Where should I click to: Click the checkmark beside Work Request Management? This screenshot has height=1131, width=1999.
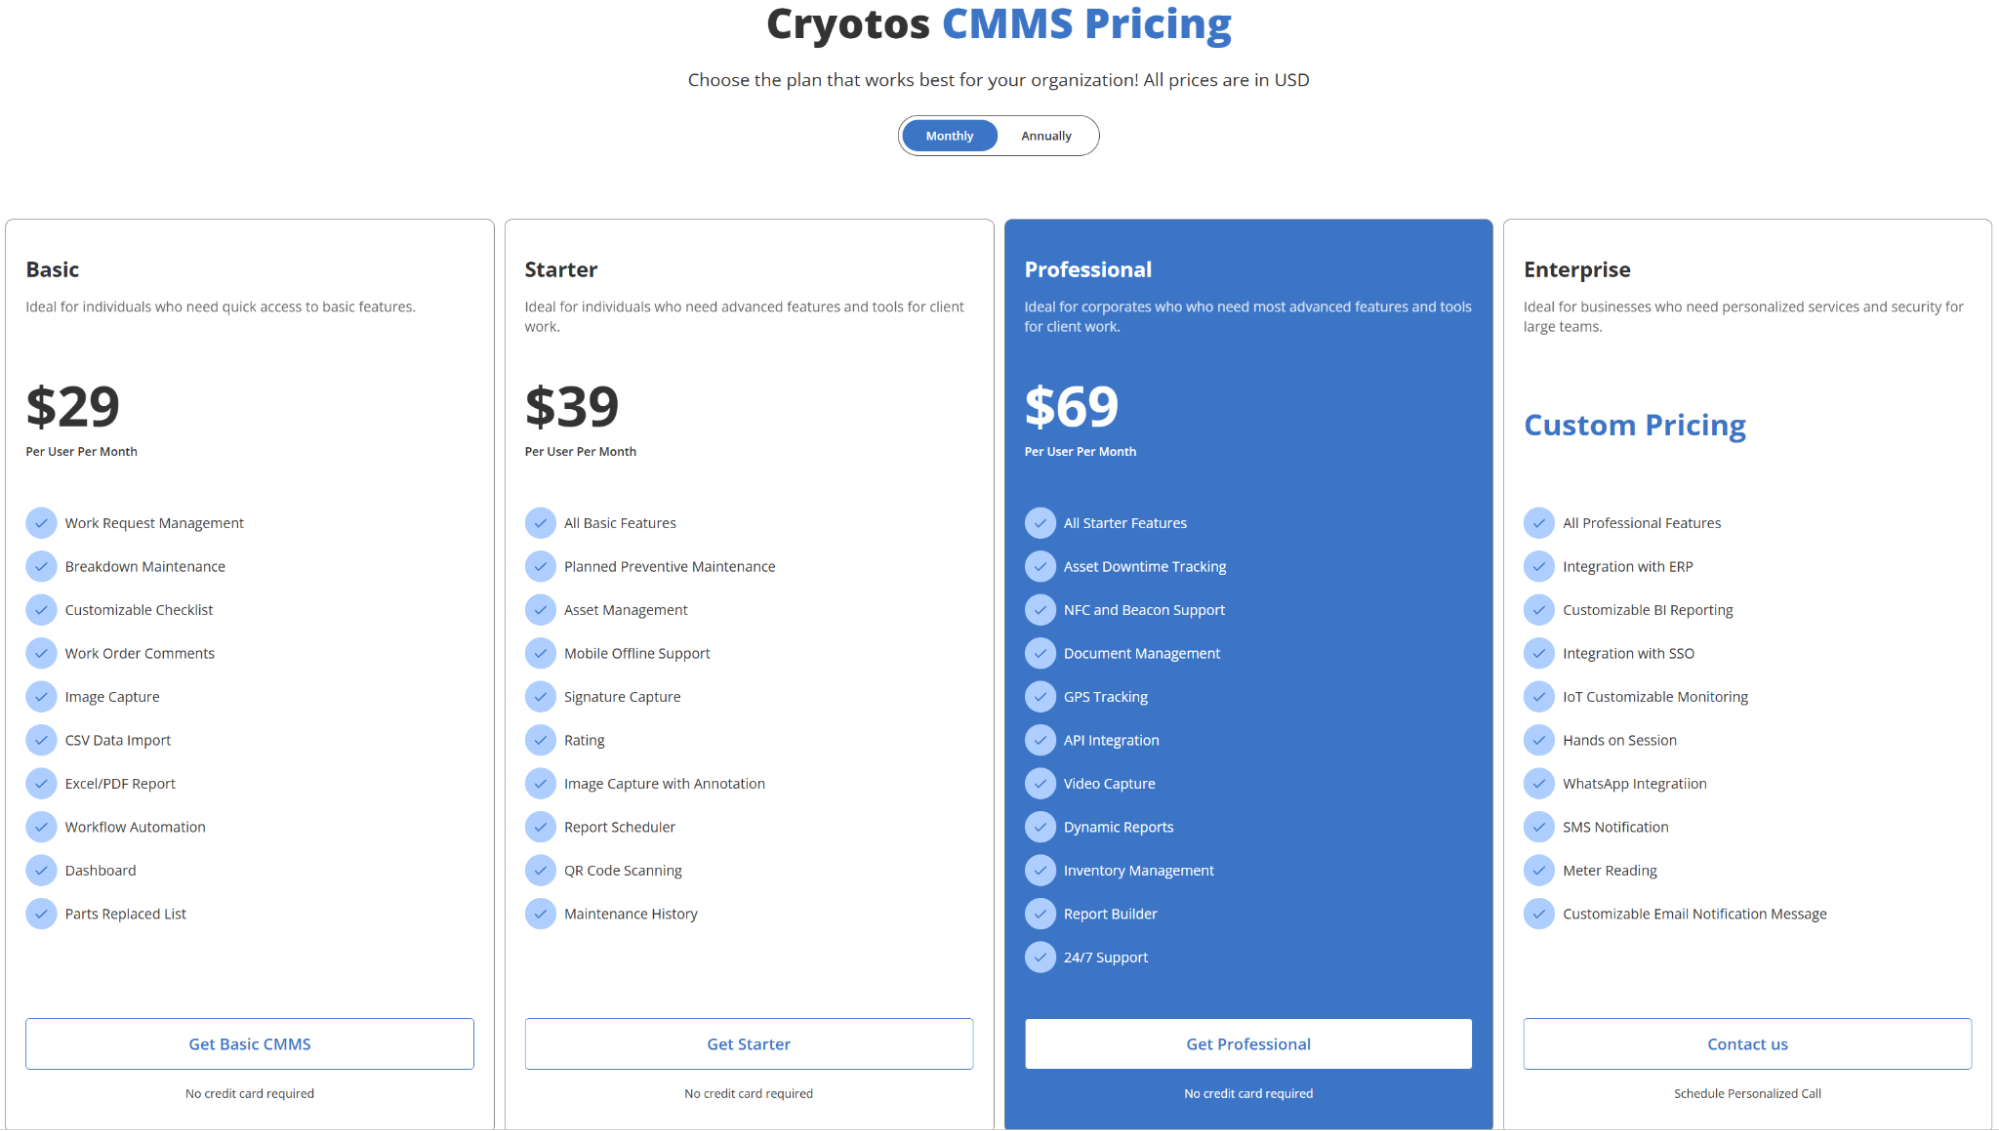pyautogui.click(x=42, y=522)
